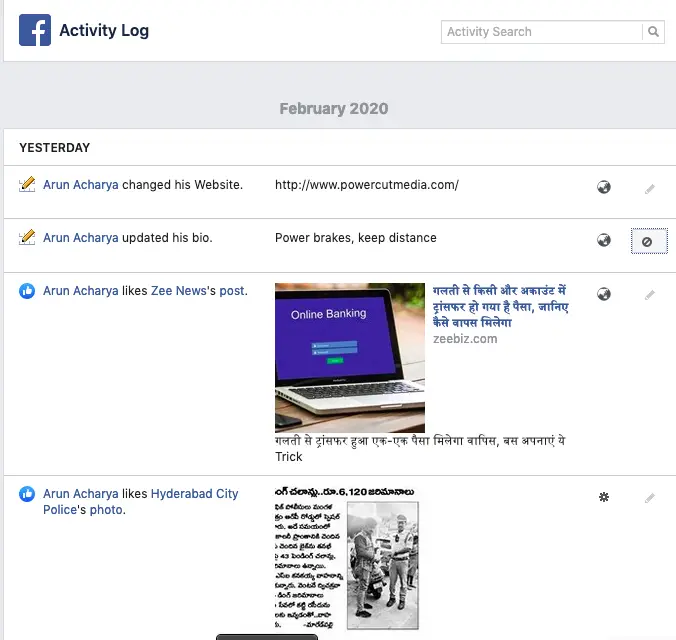Open the gear audience icon on Hyderabad Police row
This screenshot has height=640, width=676.
[x=604, y=497]
